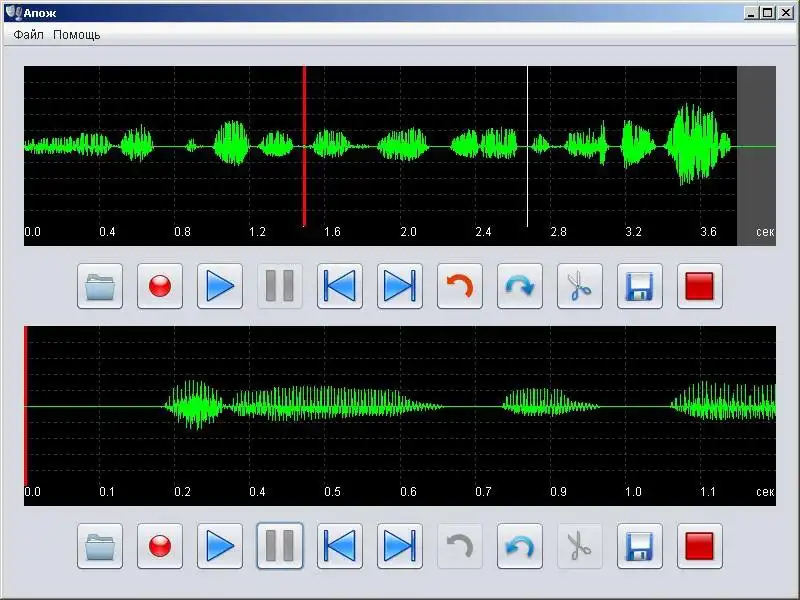800x600 pixels.
Task: Click the 0.5 time label in lower waveform
Action: coord(332,492)
